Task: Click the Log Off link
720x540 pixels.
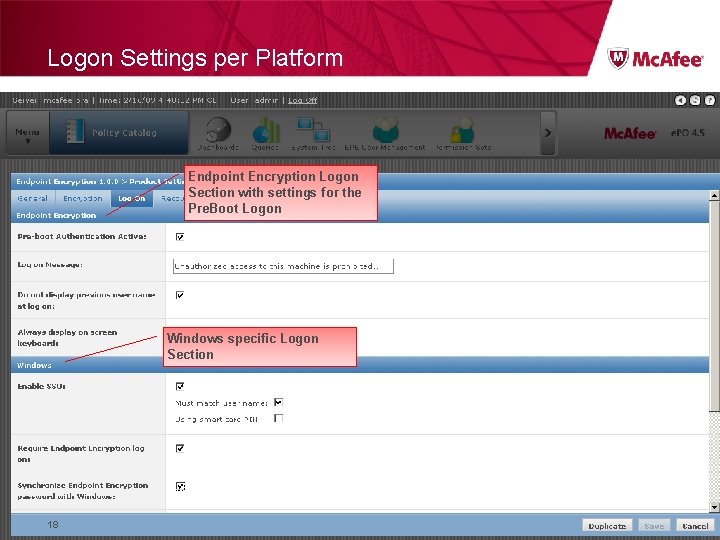Action: (303, 100)
